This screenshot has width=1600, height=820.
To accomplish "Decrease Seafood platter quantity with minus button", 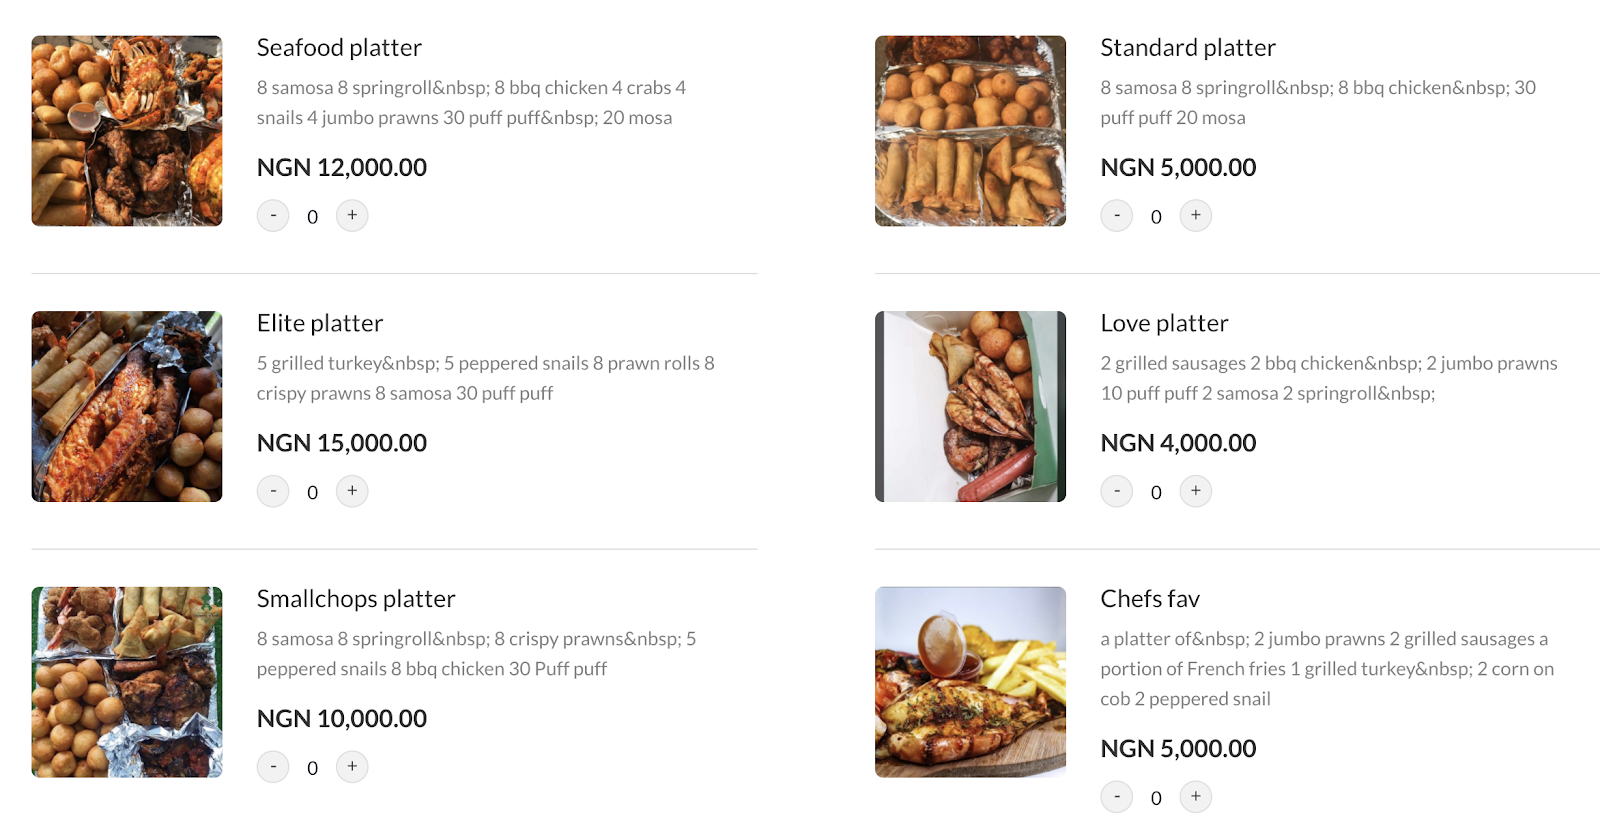I will tap(273, 216).
